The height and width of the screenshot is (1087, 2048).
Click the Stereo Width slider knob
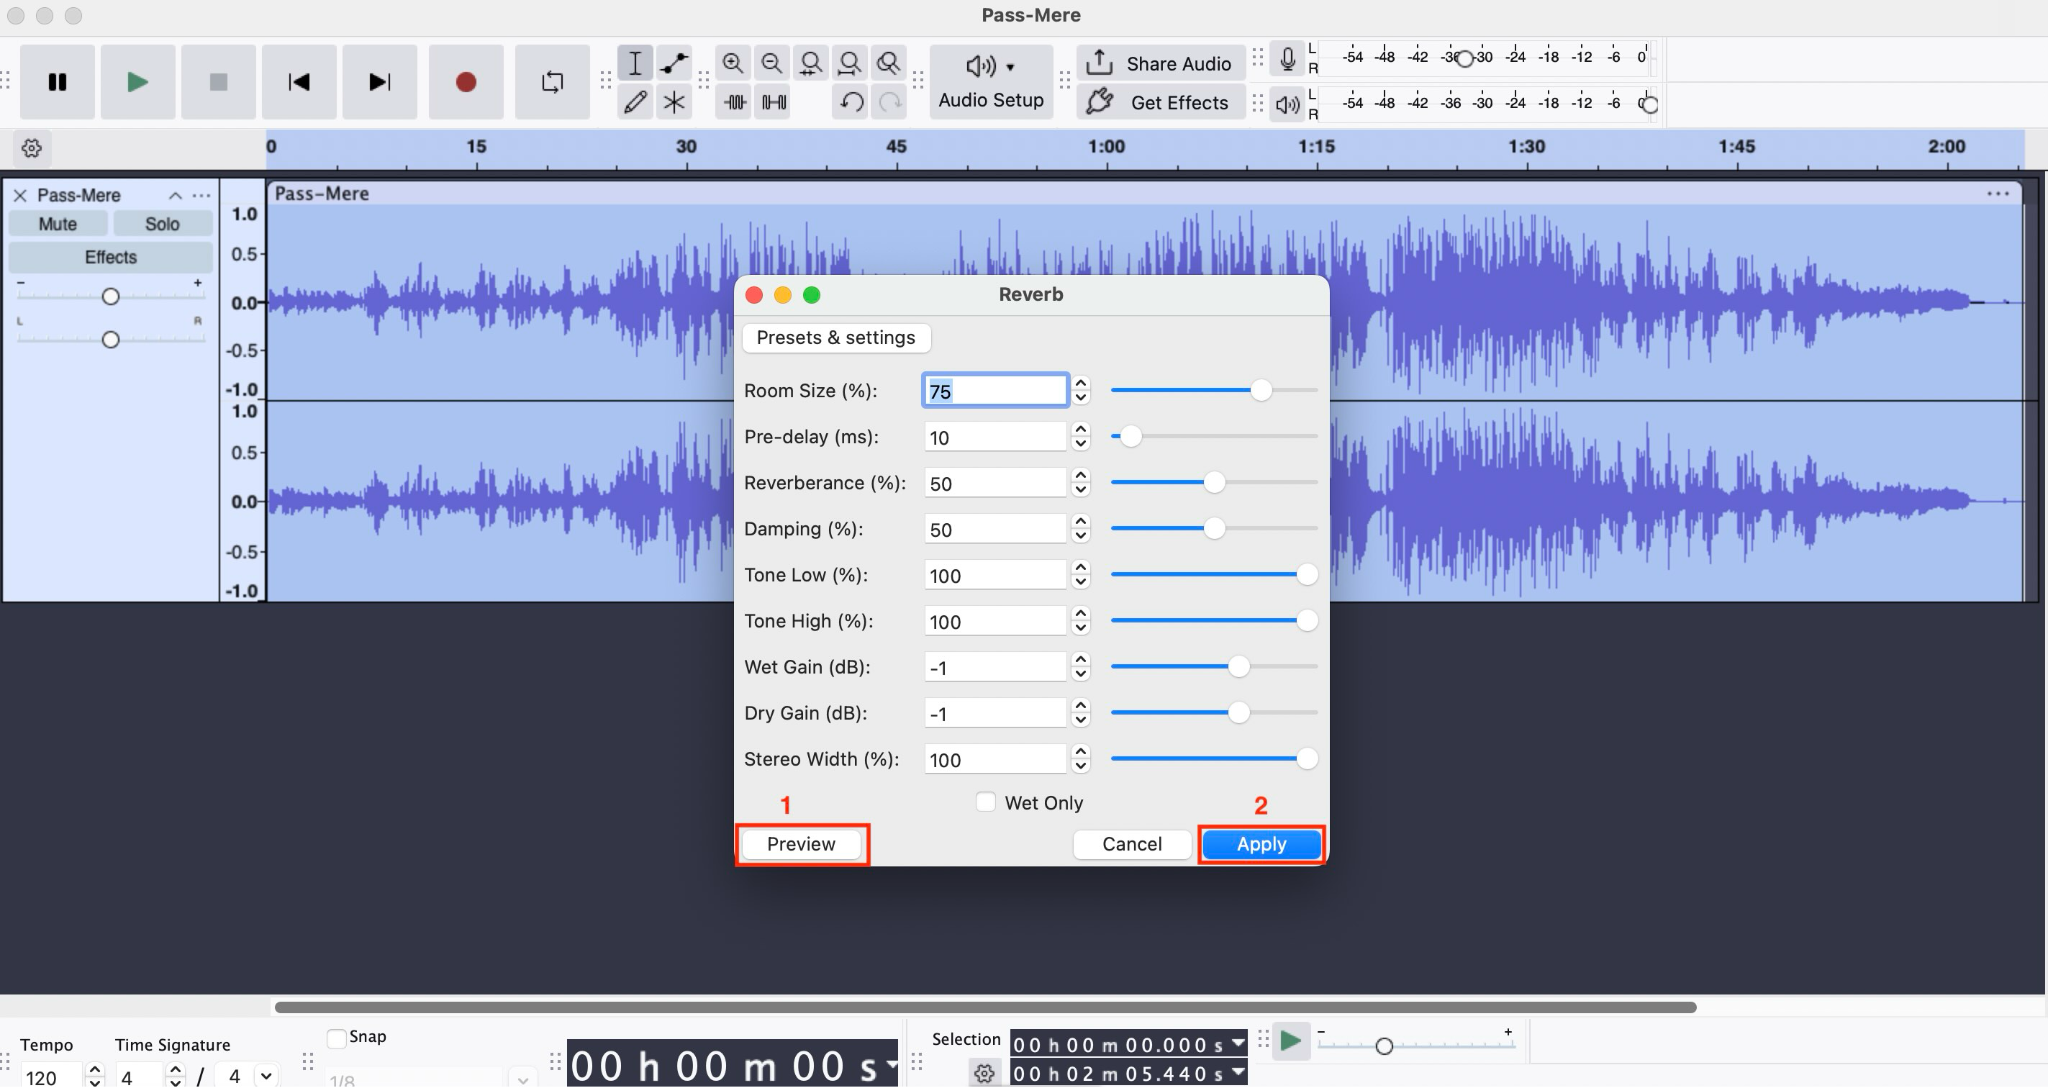click(x=1306, y=758)
